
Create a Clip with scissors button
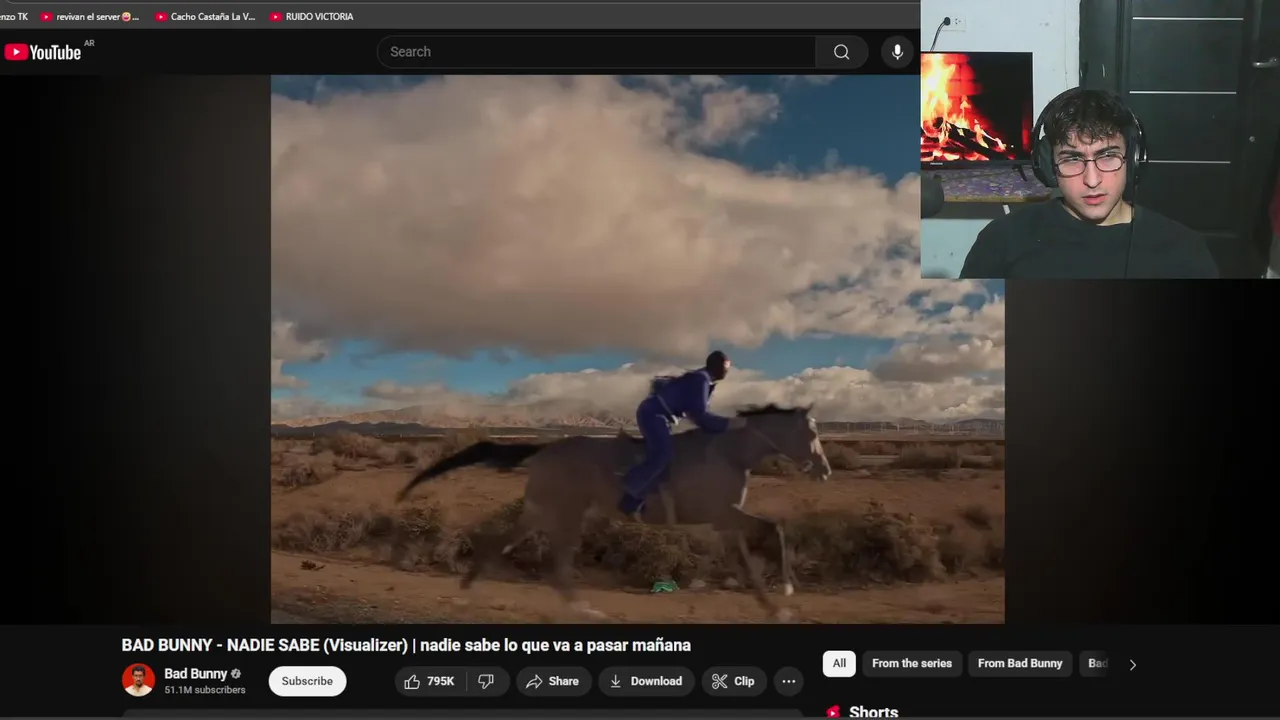point(733,681)
